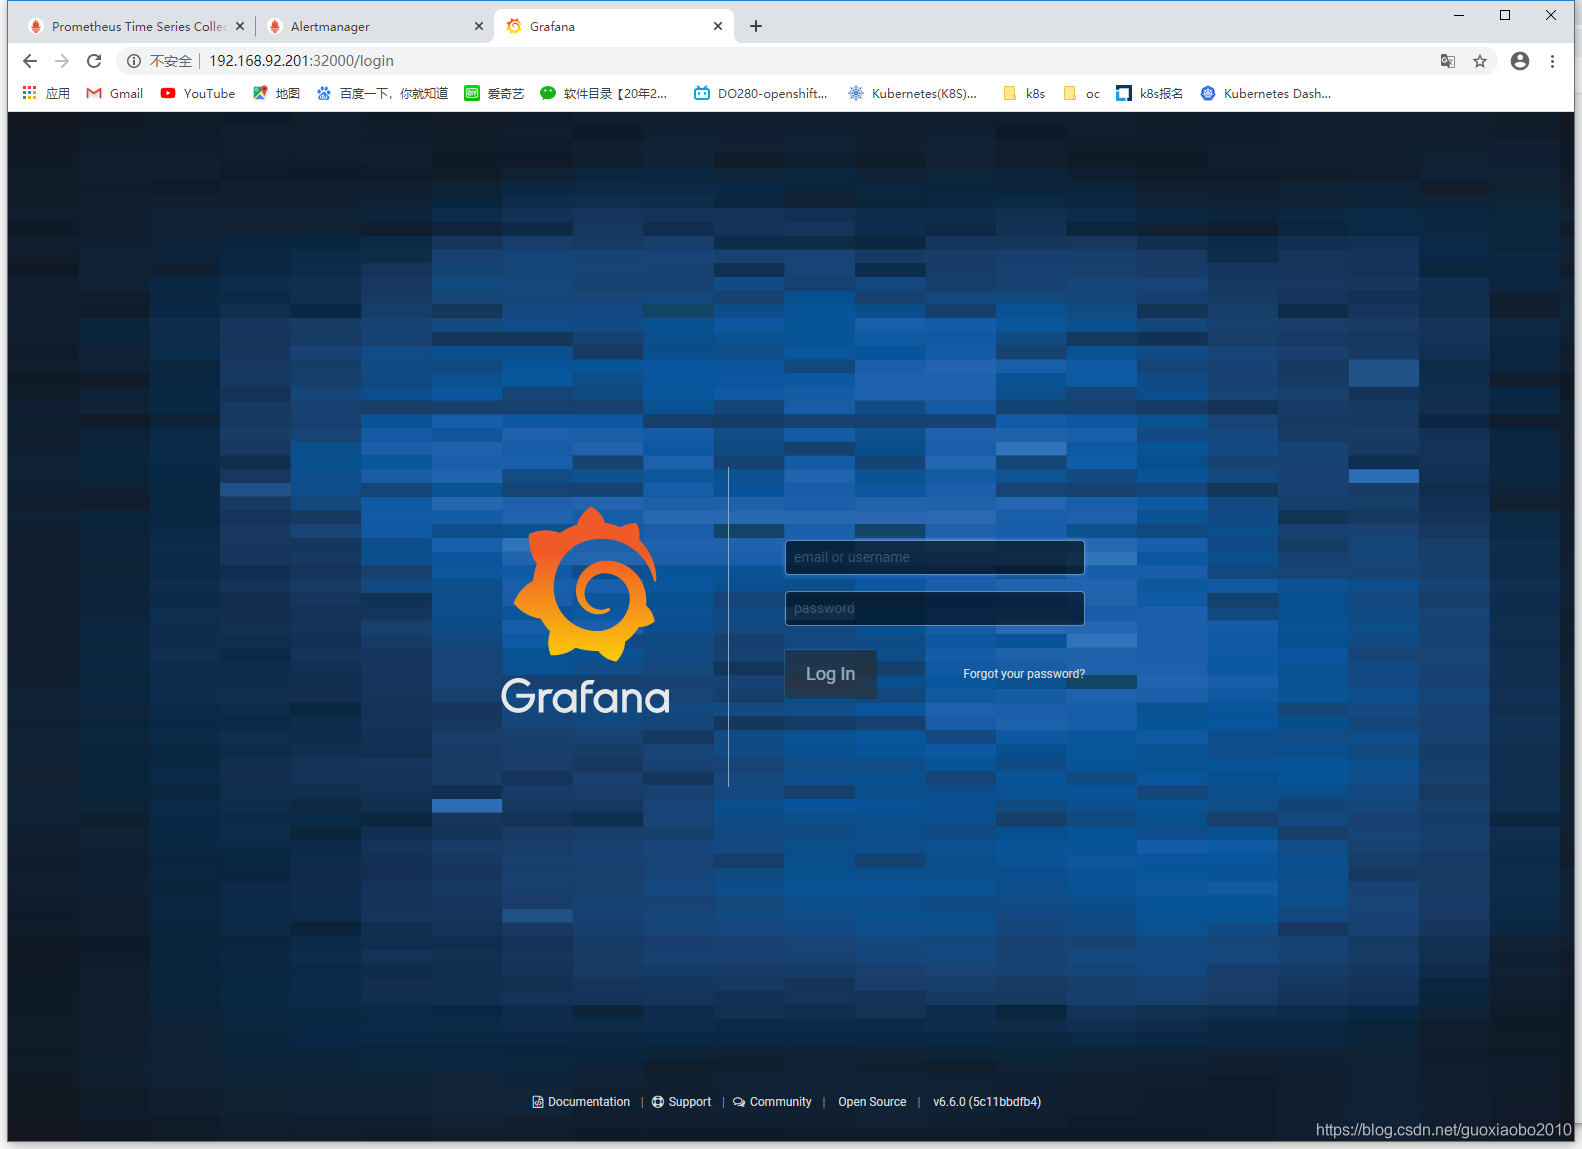Click the address bar URL
Screen dimensions: 1582x1149
(301, 61)
